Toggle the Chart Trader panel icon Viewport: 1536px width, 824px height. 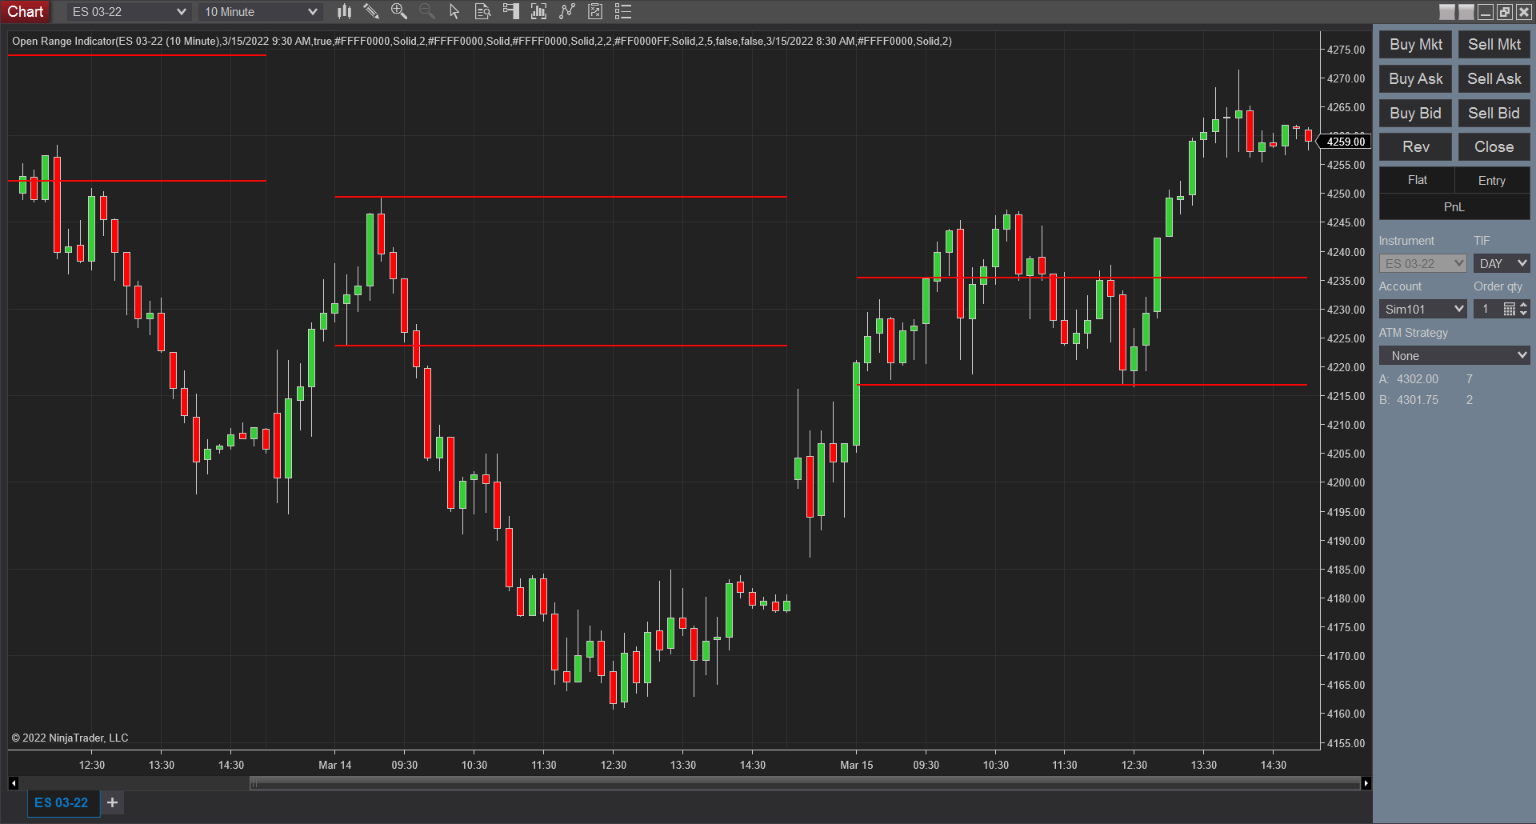[x=511, y=12]
